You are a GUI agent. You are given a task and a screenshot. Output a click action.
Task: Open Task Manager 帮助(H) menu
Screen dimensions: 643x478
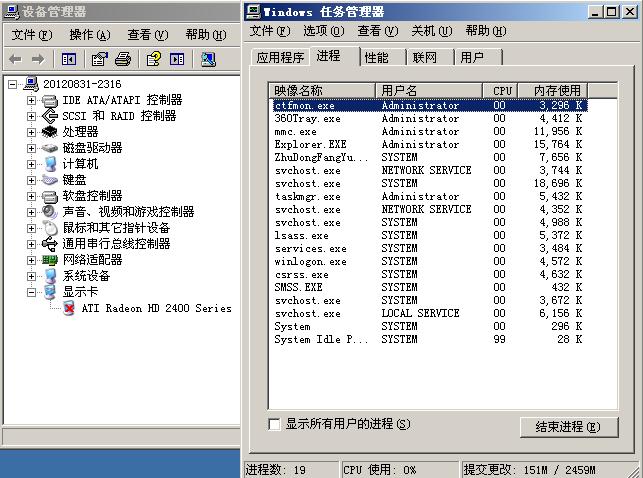pyautogui.click(x=486, y=31)
